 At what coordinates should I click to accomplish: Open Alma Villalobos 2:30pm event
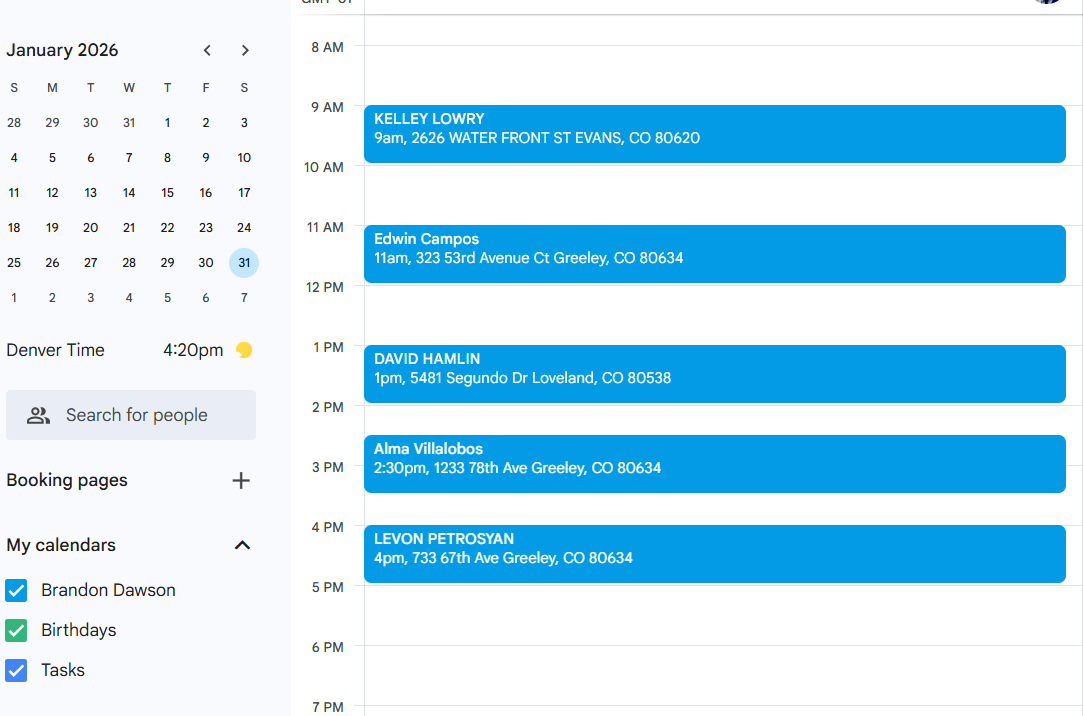(x=714, y=463)
